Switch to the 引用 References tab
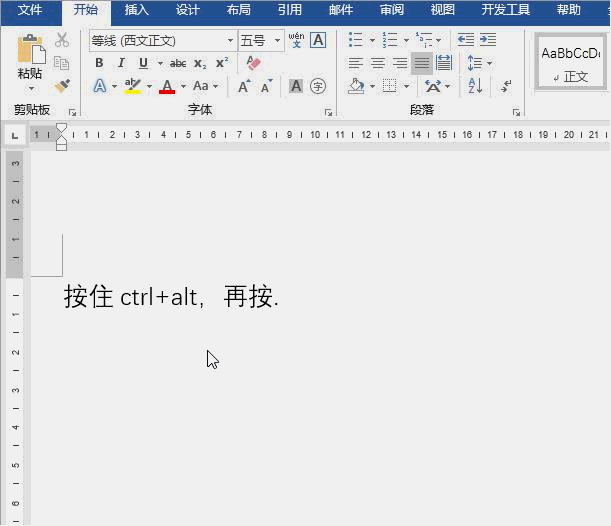611x526 pixels. (290, 10)
